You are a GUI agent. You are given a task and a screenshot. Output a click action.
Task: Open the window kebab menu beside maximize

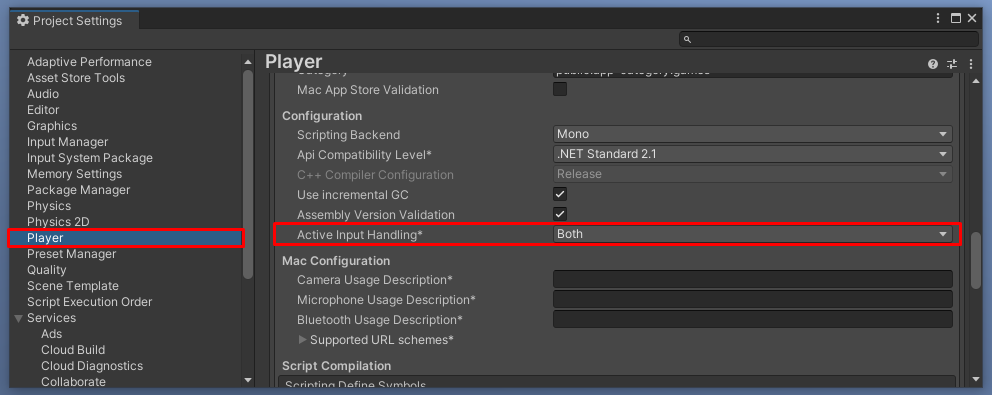[x=938, y=18]
